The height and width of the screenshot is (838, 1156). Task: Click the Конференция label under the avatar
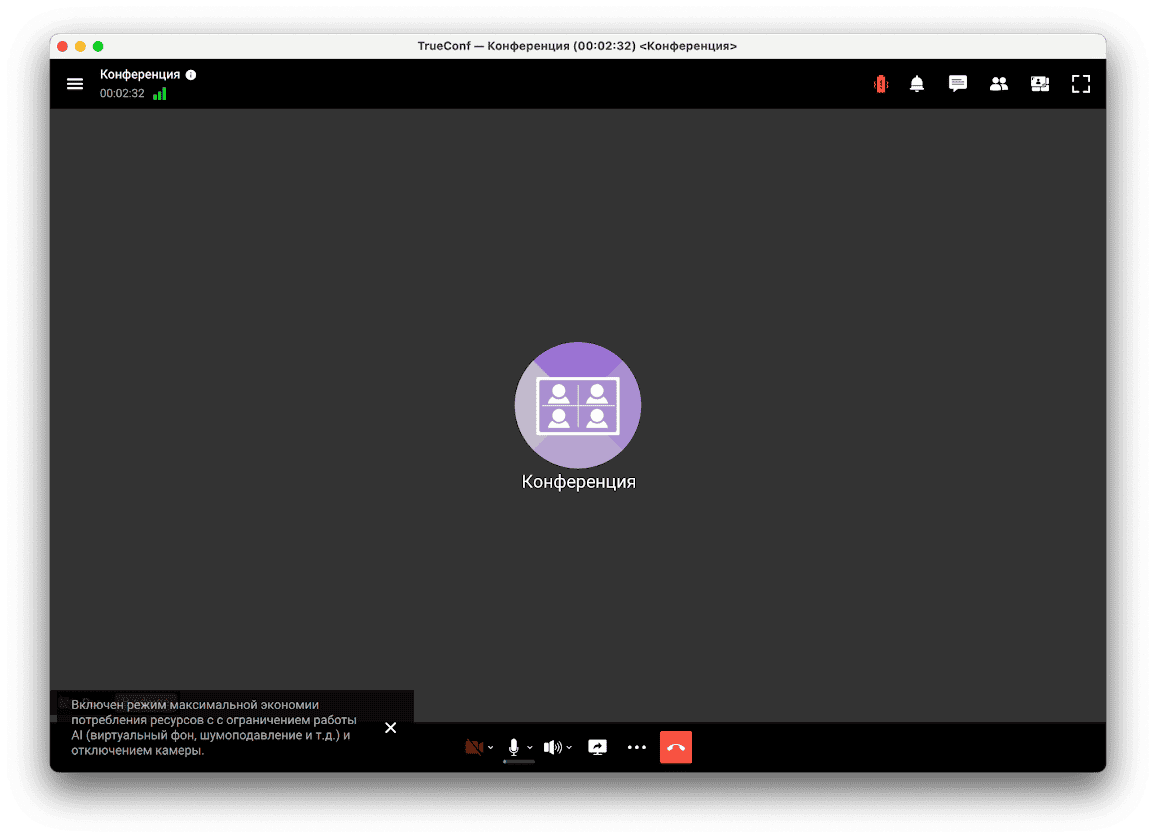pos(579,482)
